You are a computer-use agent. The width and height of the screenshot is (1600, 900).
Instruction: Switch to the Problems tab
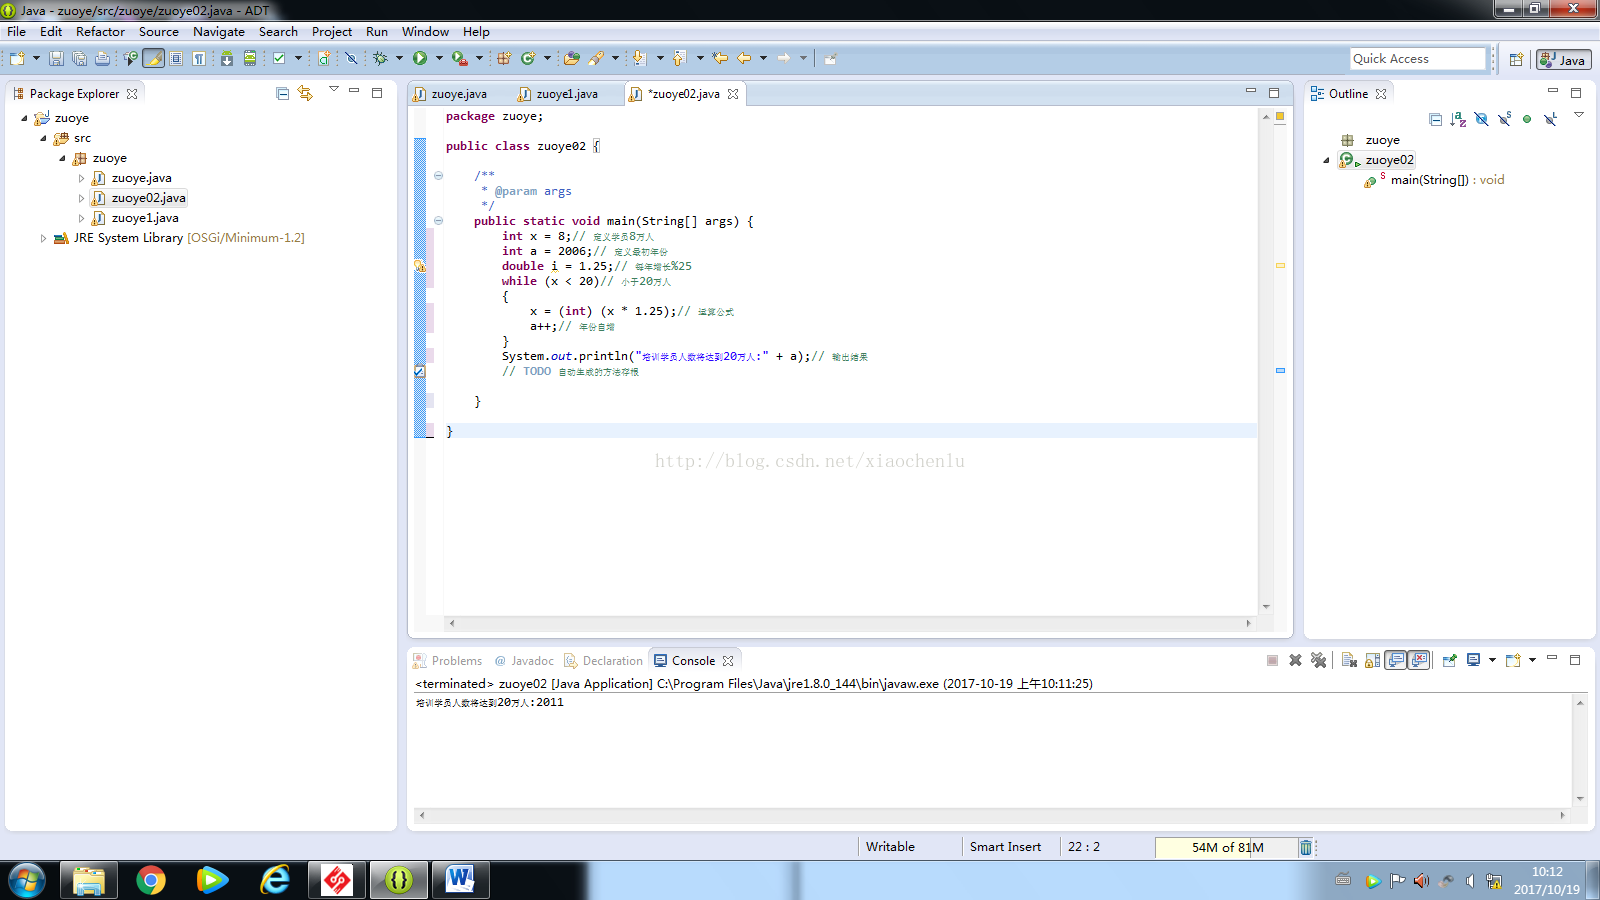pyautogui.click(x=448, y=661)
